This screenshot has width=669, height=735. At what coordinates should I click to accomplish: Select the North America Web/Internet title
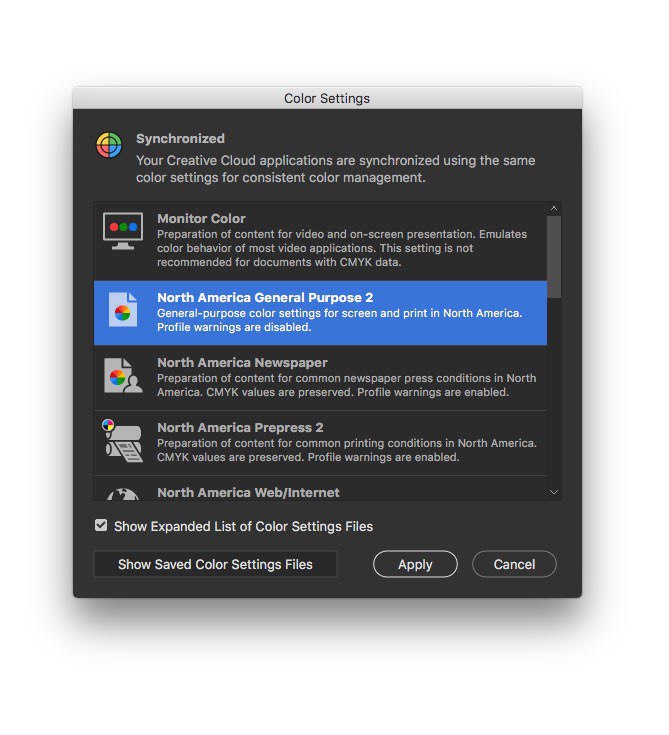click(248, 493)
